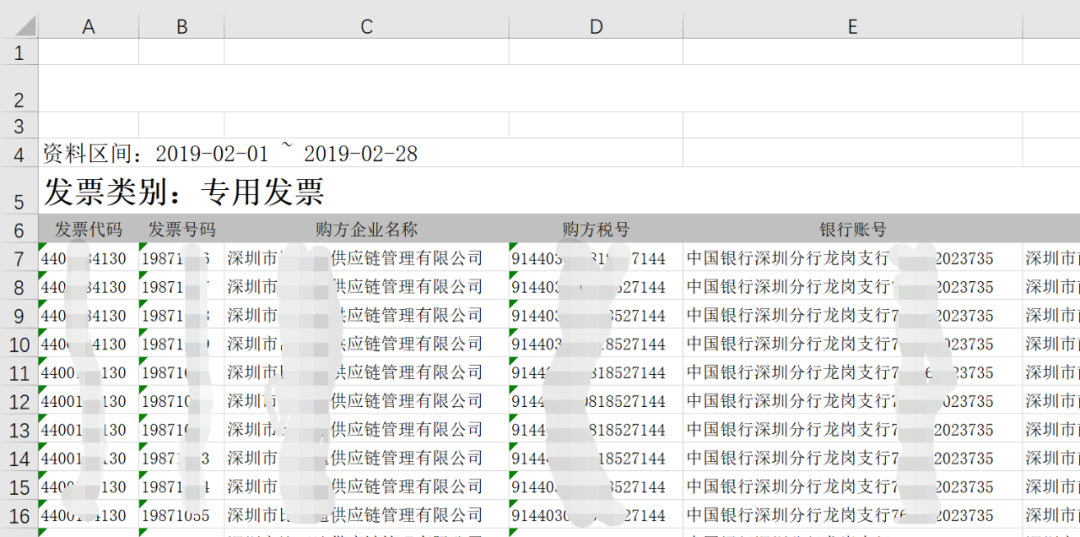This screenshot has width=1080, height=537.
Task: Select column E header
Action: tap(853, 26)
